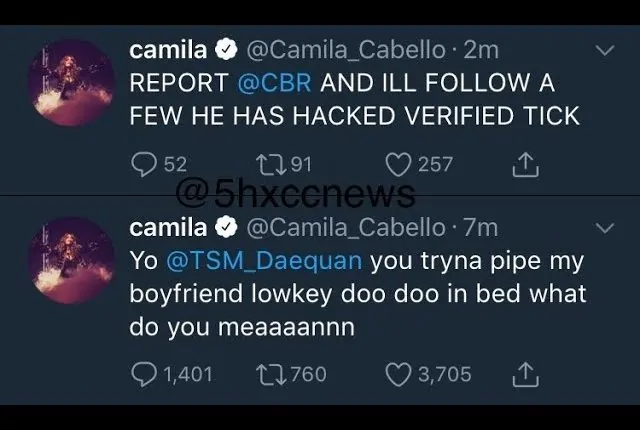Share the @TSM_Daequan tweet
This screenshot has height=430, width=640.
click(x=525, y=375)
